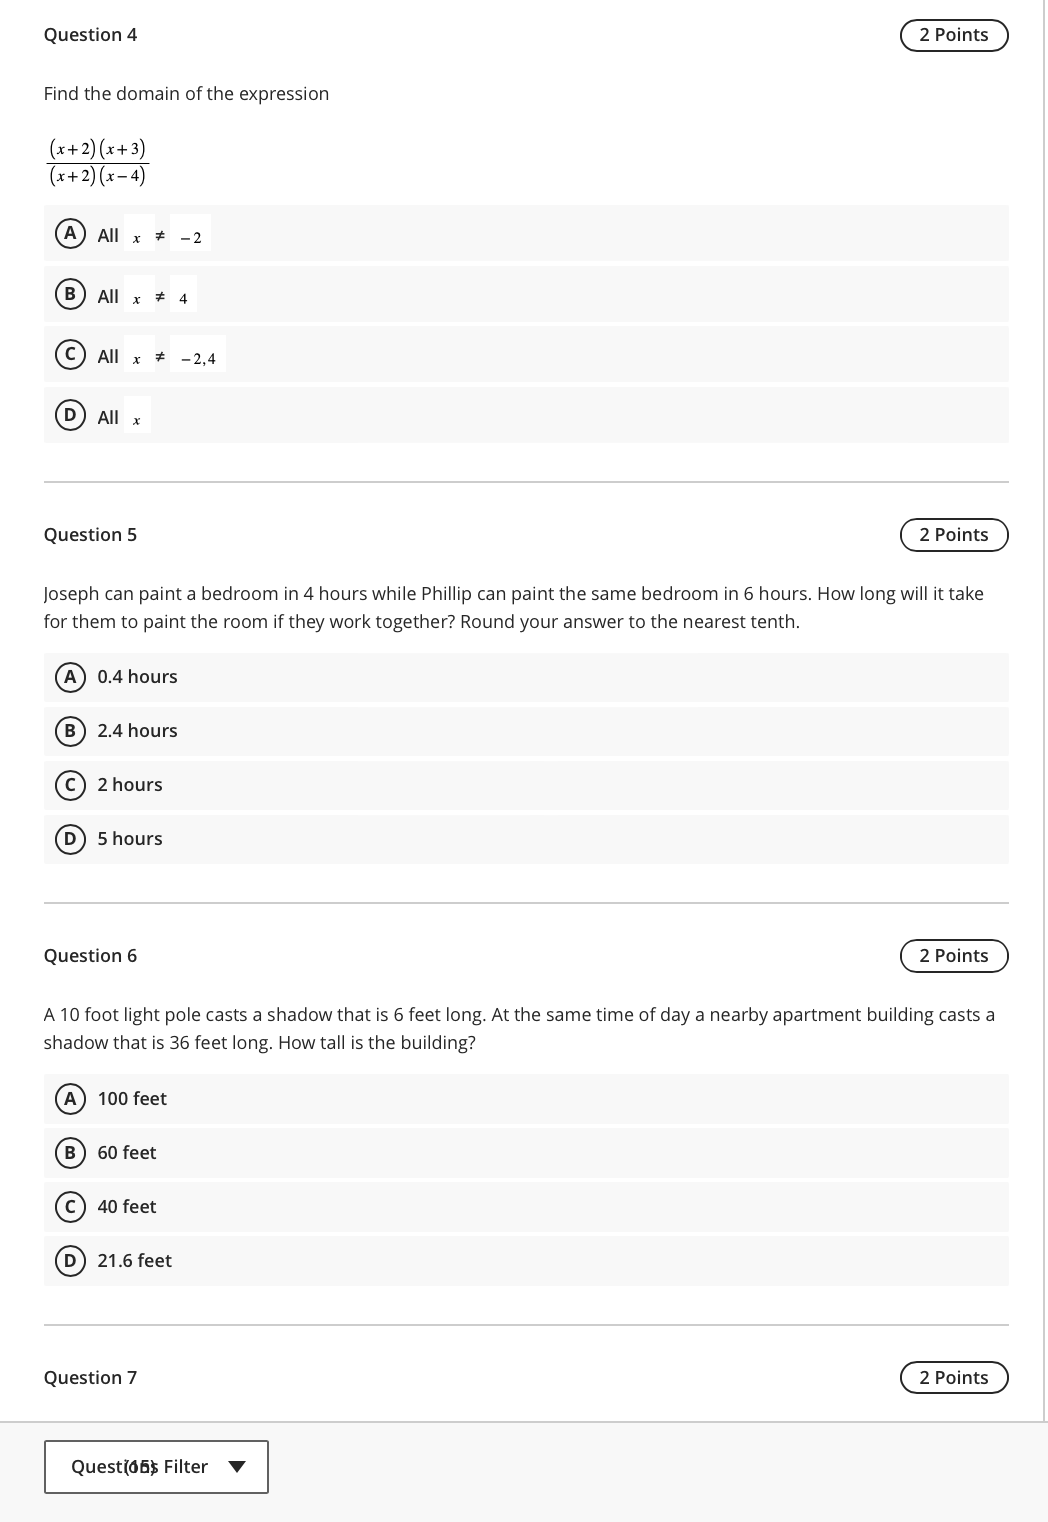The height and width of the screenshot is (1522, 1048).
Task: Click the '2 Points' badge on Question 5
Action: point(953,535)
